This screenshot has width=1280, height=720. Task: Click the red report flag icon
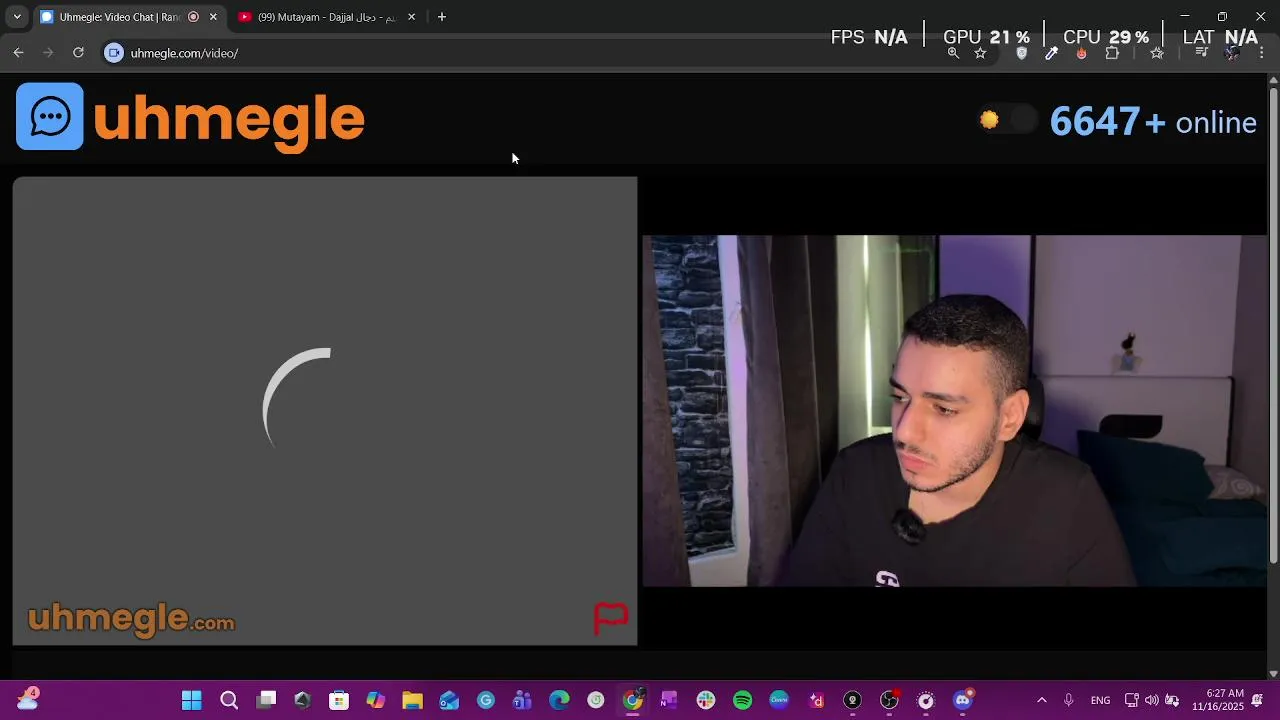tap(611, 618)
